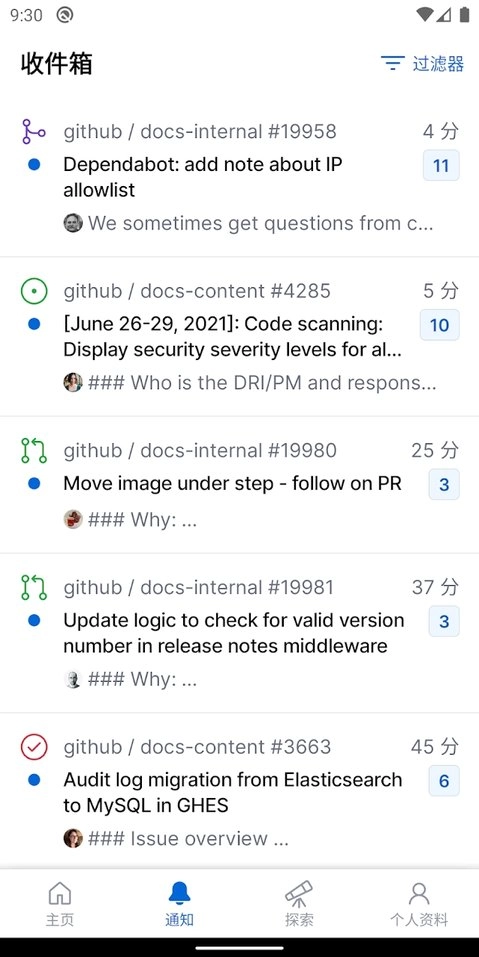
Task: Open "Move image under step - follow on PR"
Action: point(239,485)
